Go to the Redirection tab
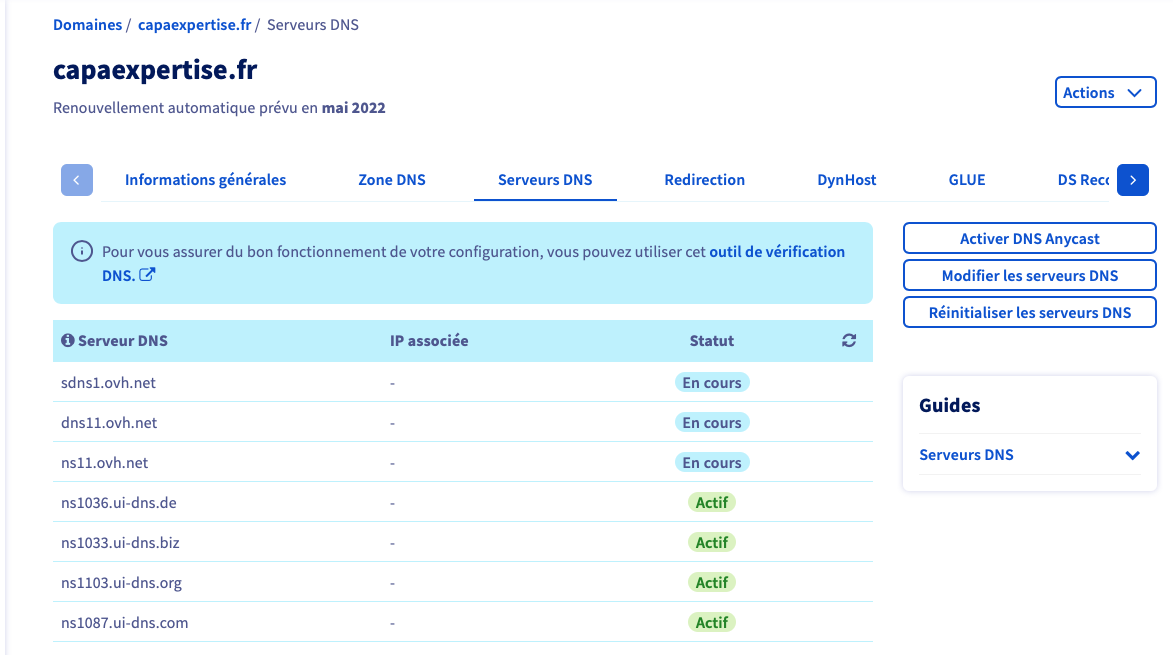The height and width of the screenshot is (655, 1173). pos(704,180)
